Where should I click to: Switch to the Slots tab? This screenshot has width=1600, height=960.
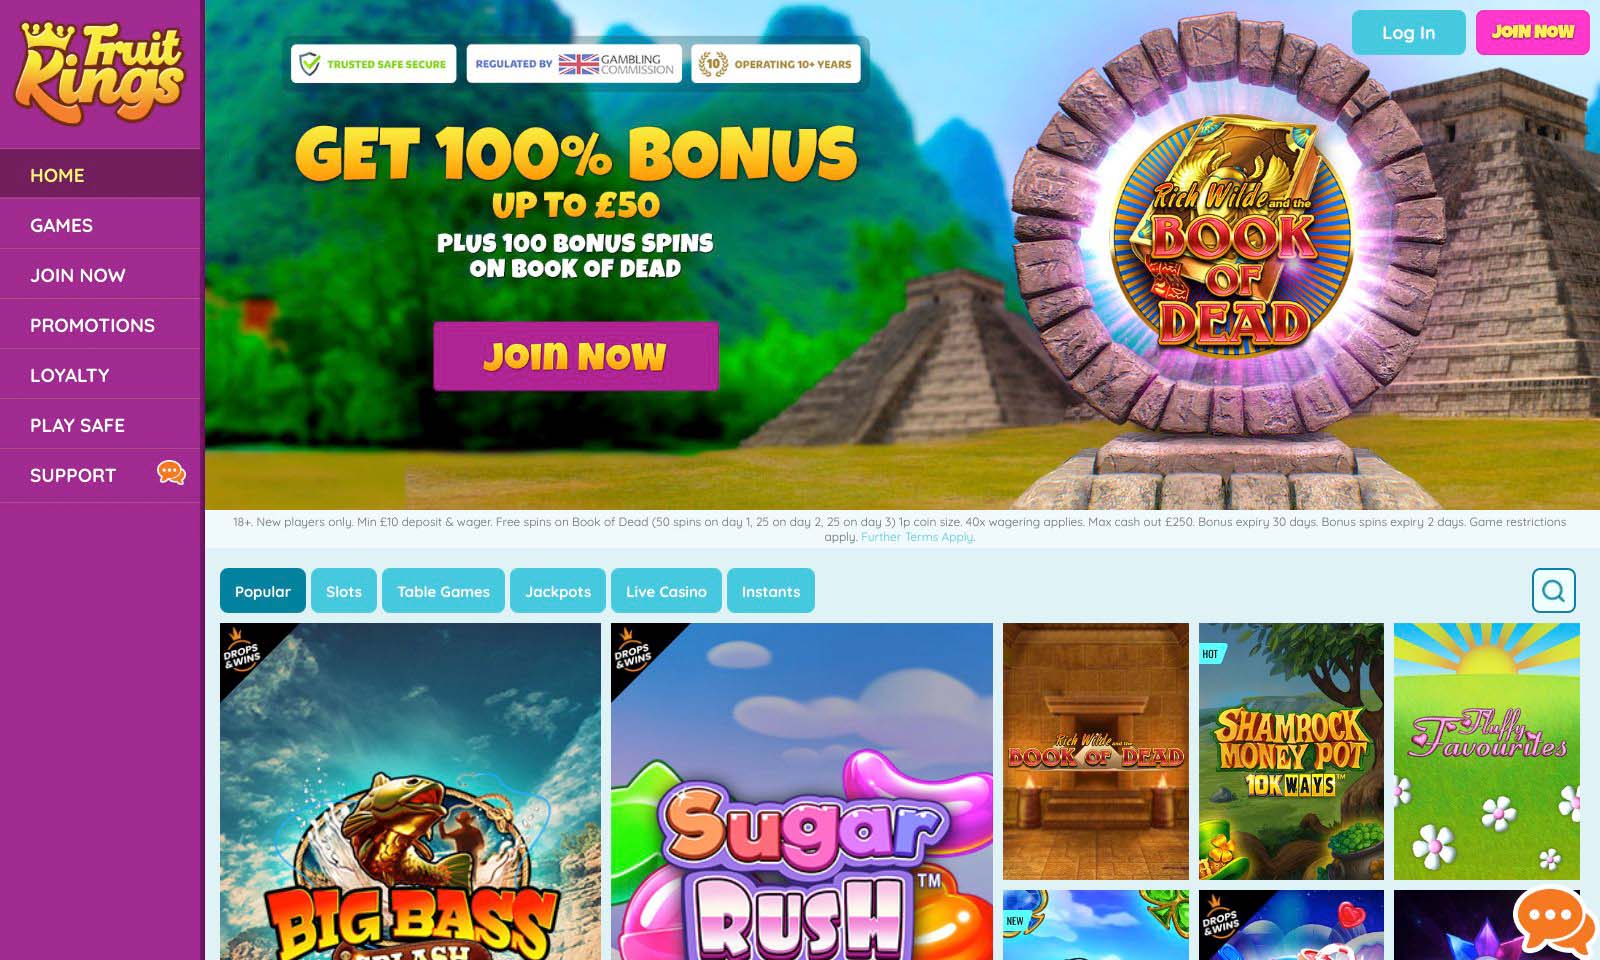[344, 591]
